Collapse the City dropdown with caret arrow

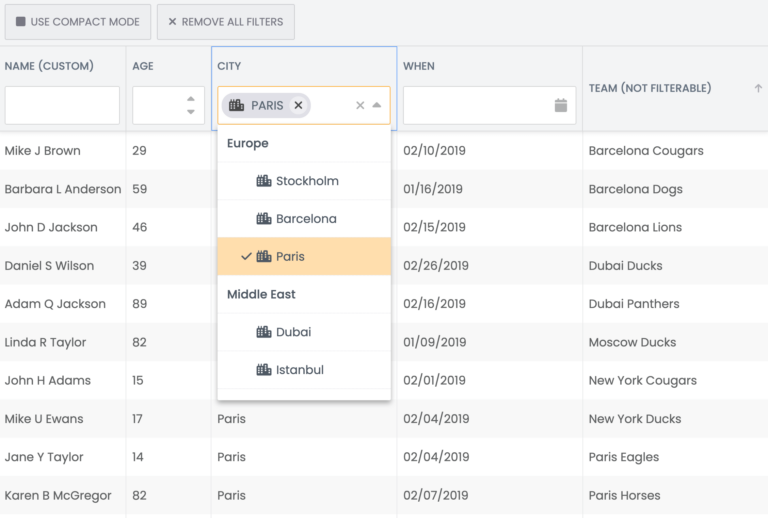pyautogui.click(x=377, y=105)
